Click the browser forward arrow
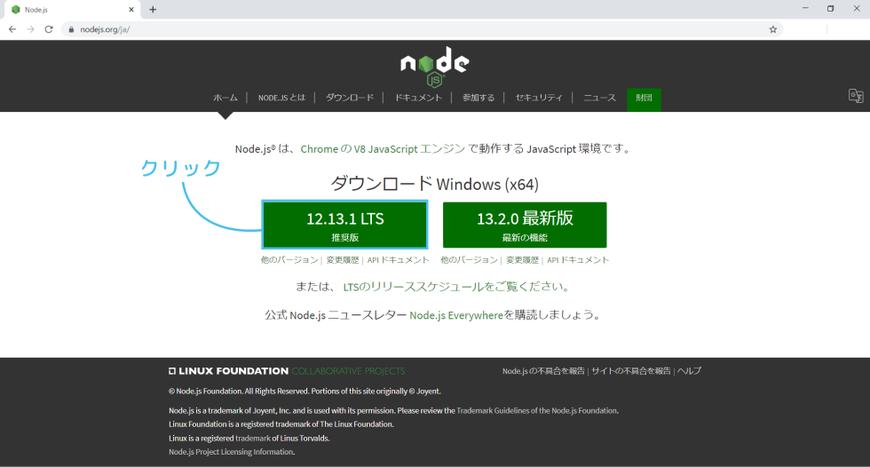Image resolution: width=870 pixels, height=467 pixels. point(31,29)
